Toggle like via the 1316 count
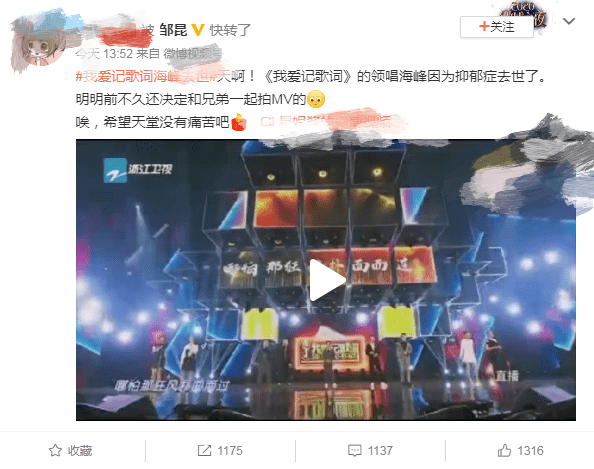This screenshot has height=469, width=594. 530,450
